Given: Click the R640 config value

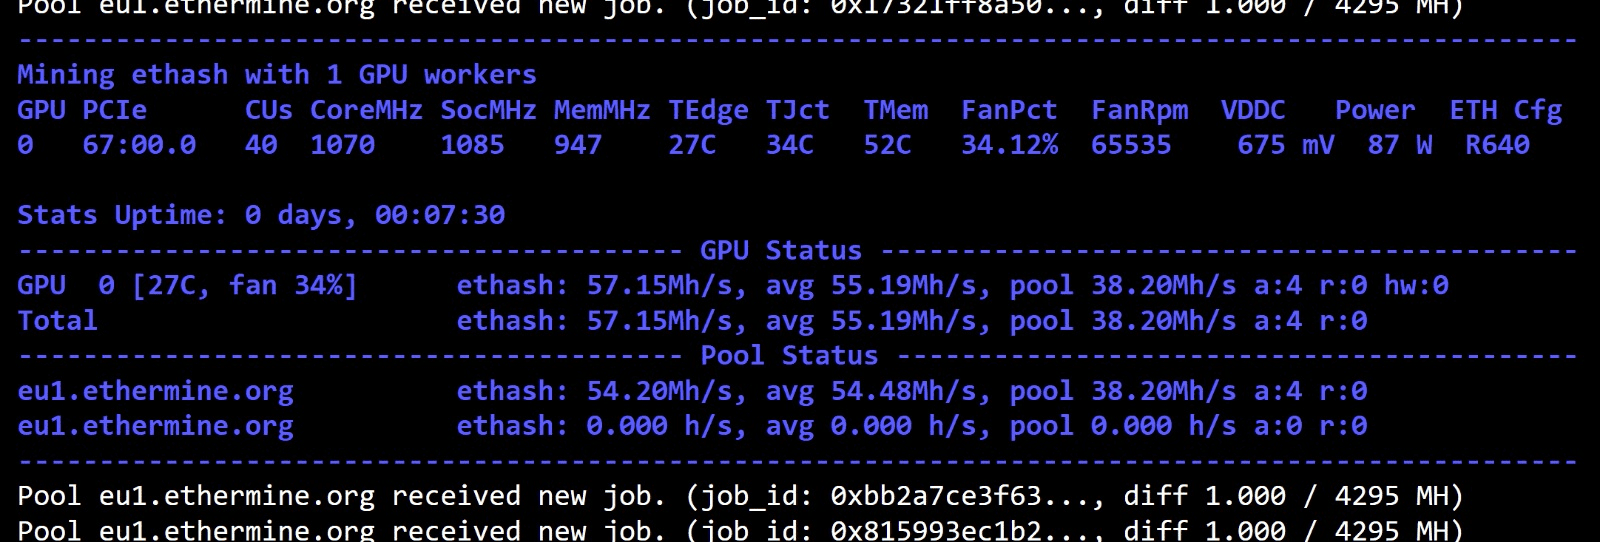Looking at the screenshot, I should (x=1497, y=145).
